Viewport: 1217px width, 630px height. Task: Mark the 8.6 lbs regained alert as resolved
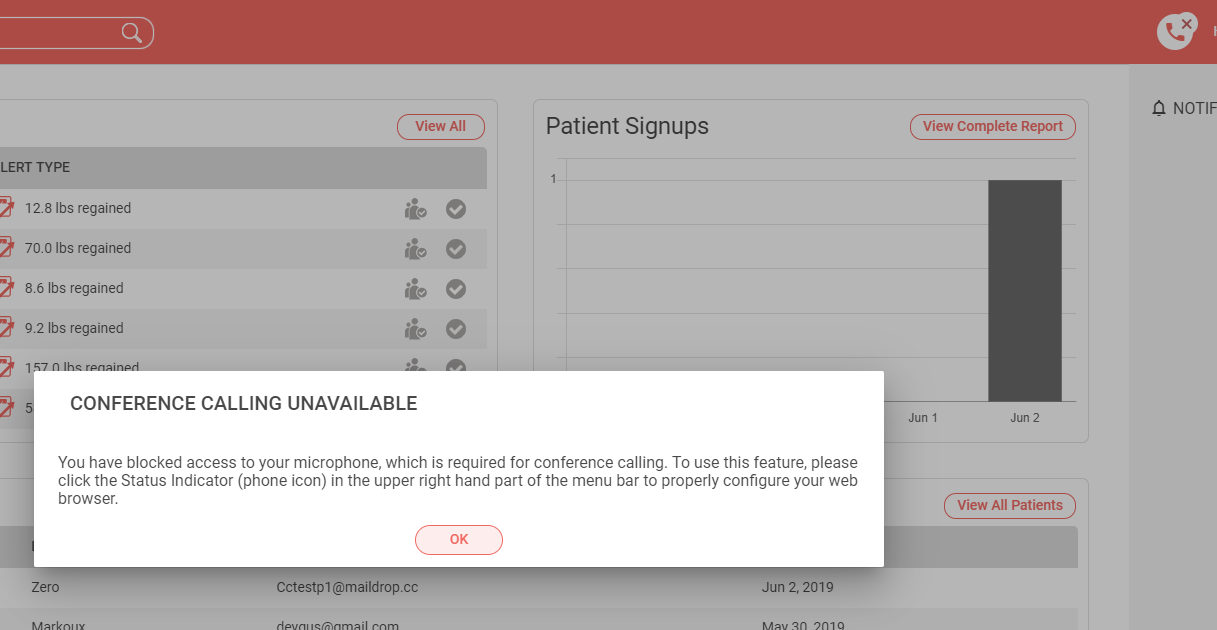(456, 289)
